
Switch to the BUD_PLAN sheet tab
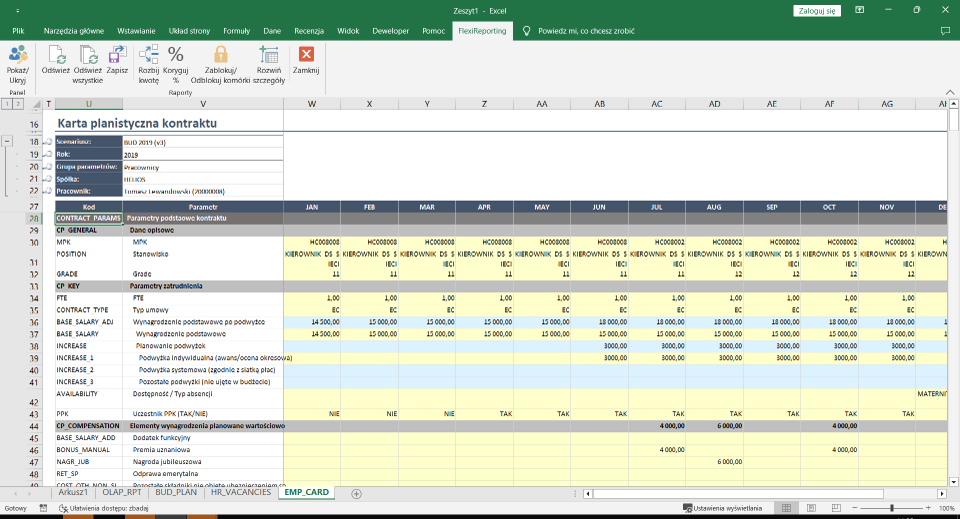[x=175, y=493]
